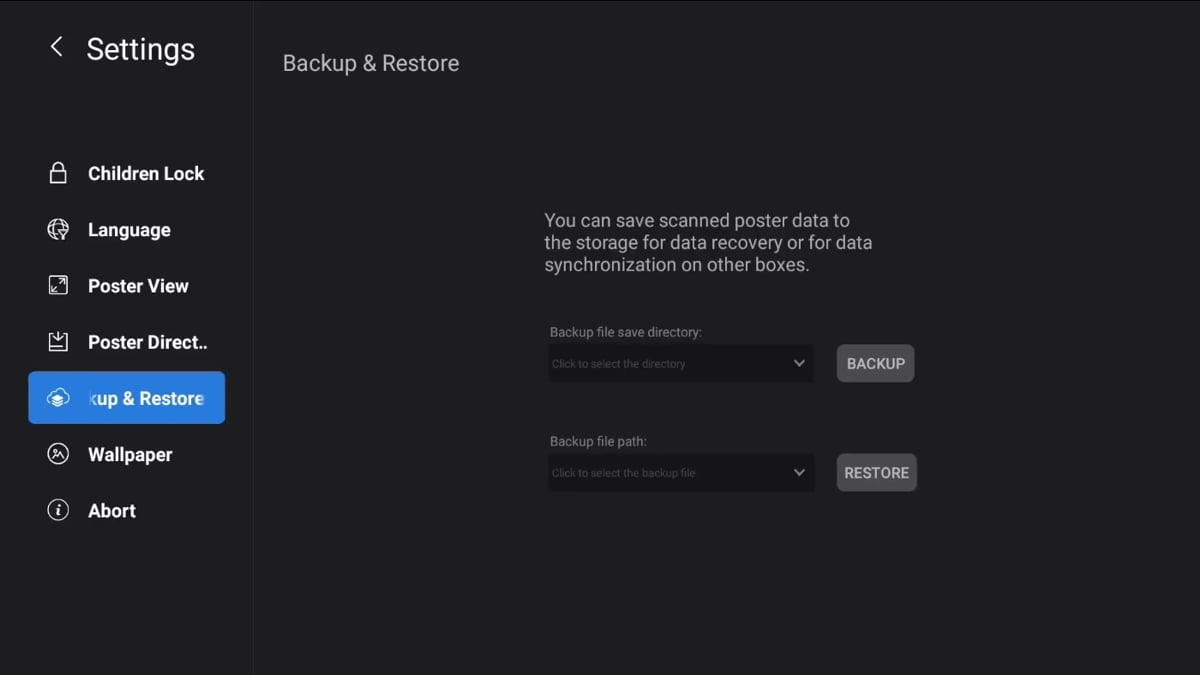Viewport: 1200px width, 675px height.
Task: Expand the backup file path dropdown arrow
Action: pos(799,472)
